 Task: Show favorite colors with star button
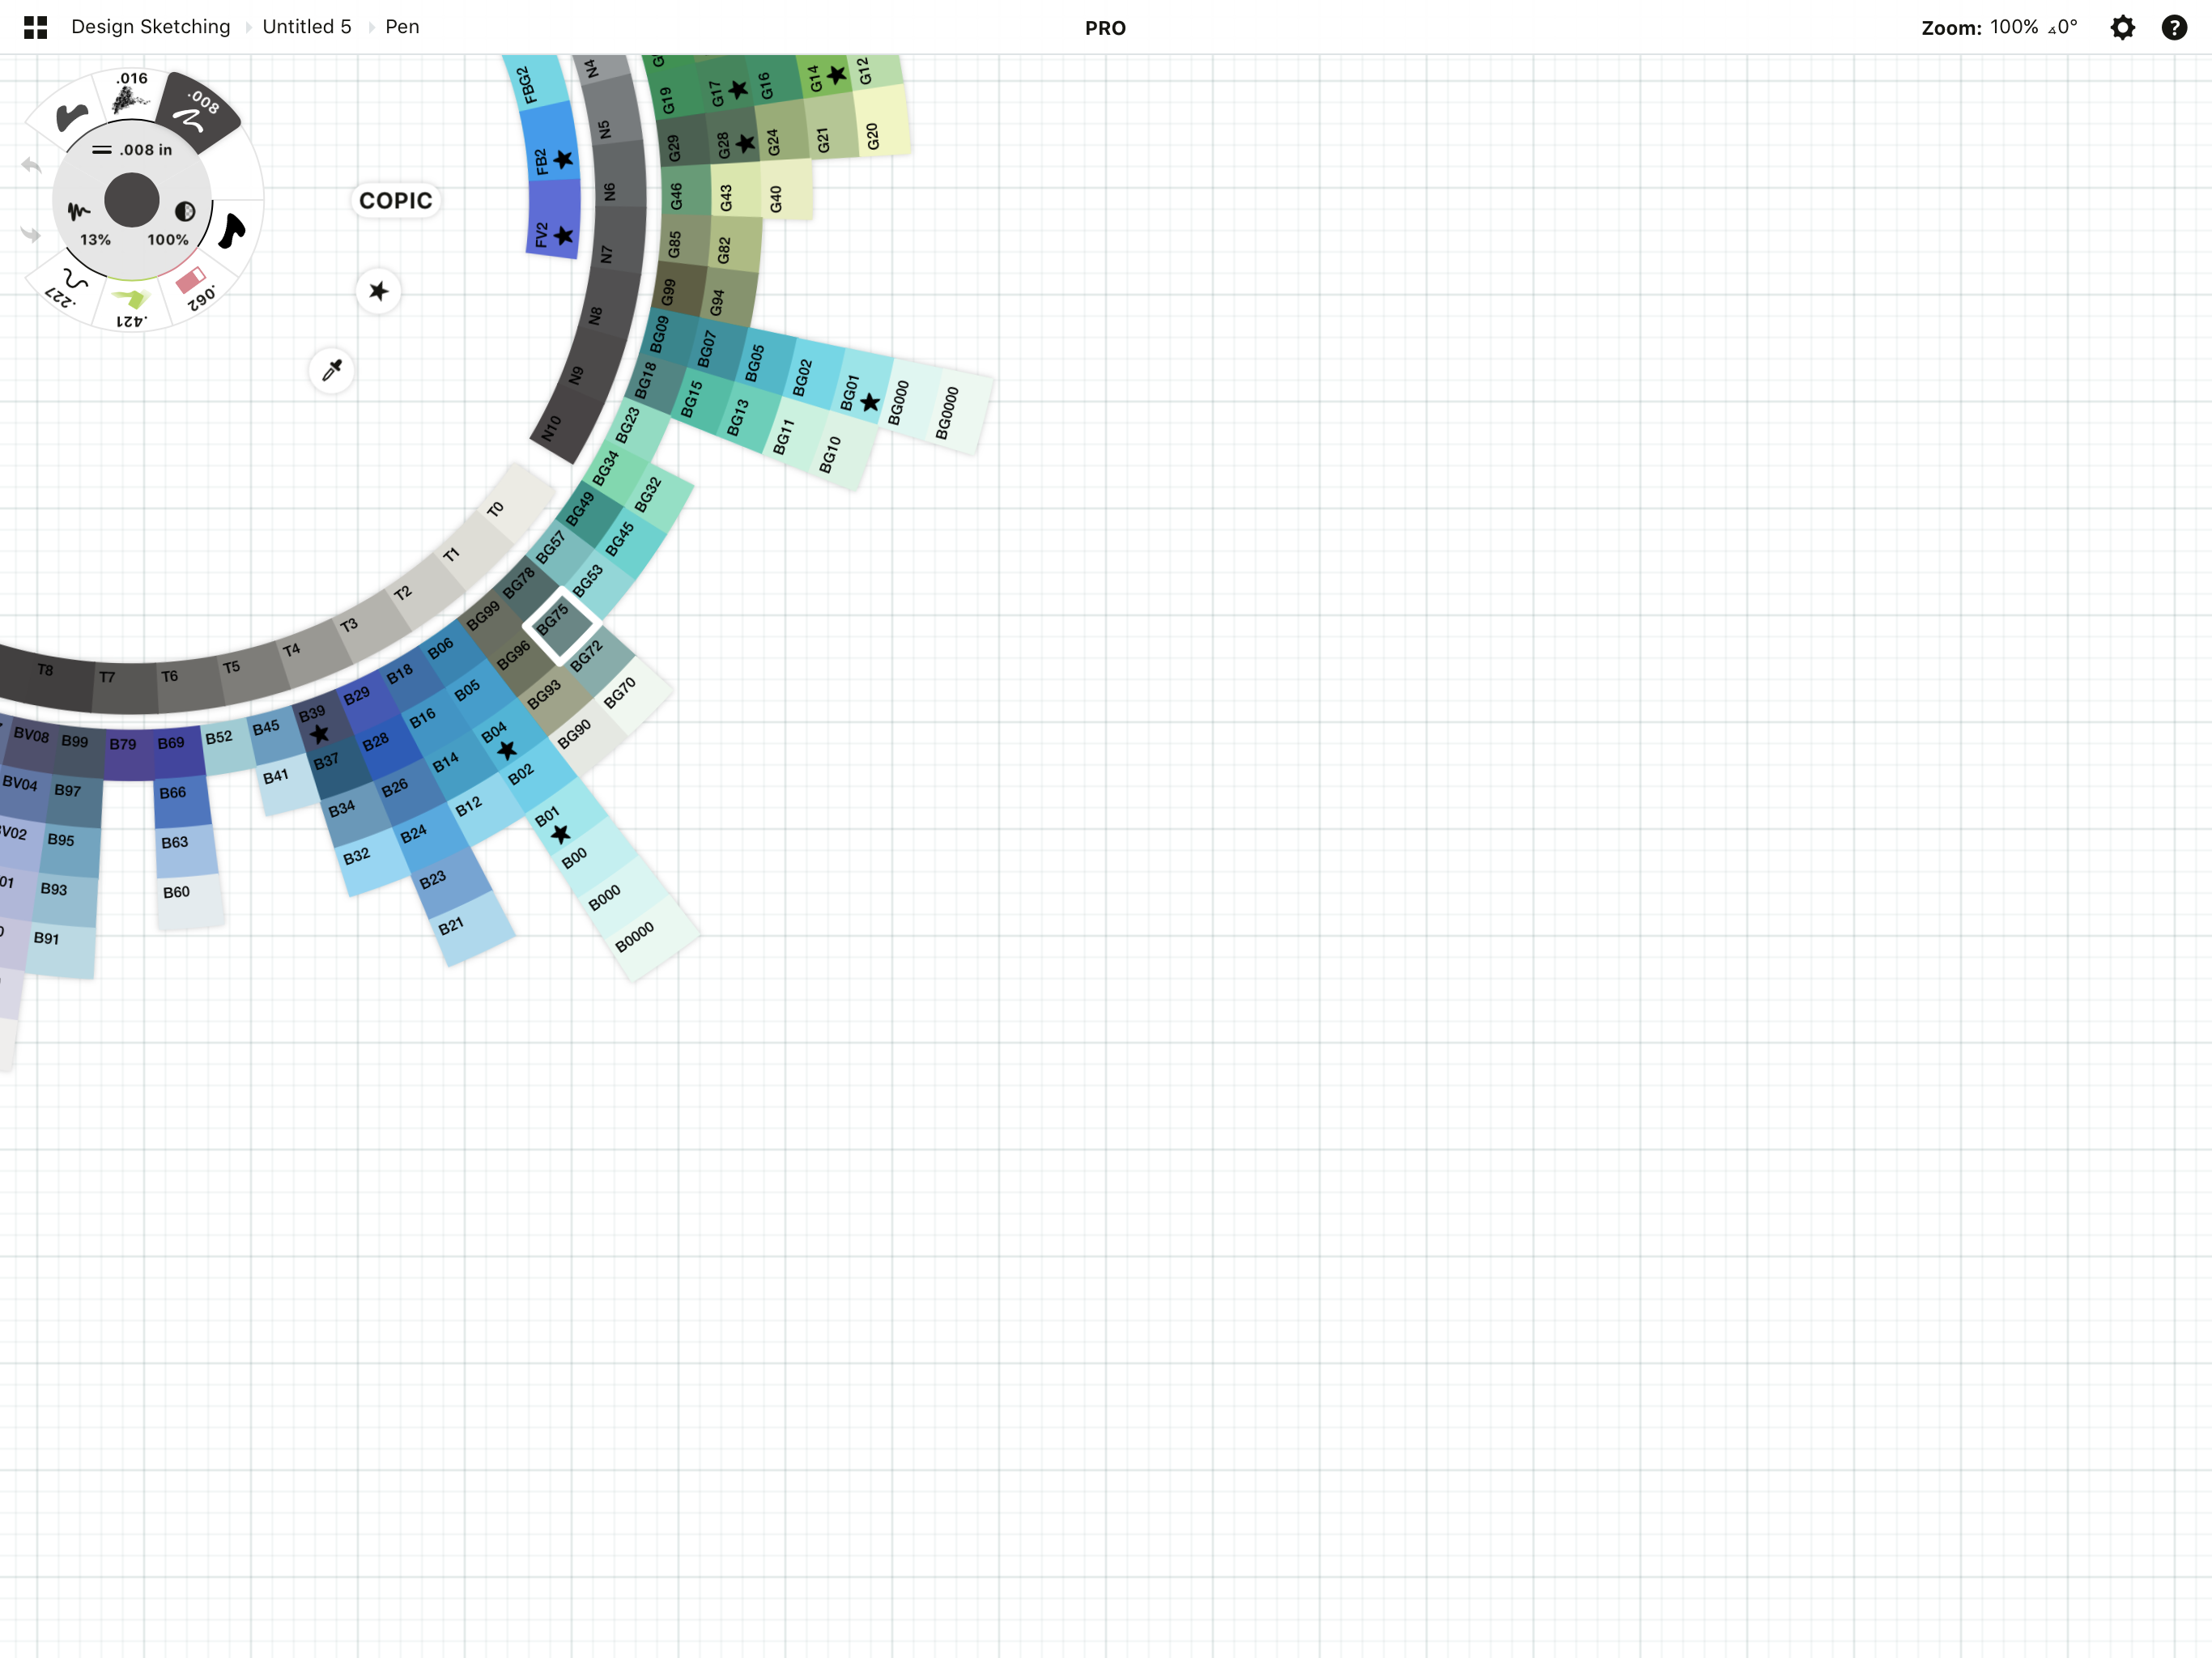pos(378,291)
